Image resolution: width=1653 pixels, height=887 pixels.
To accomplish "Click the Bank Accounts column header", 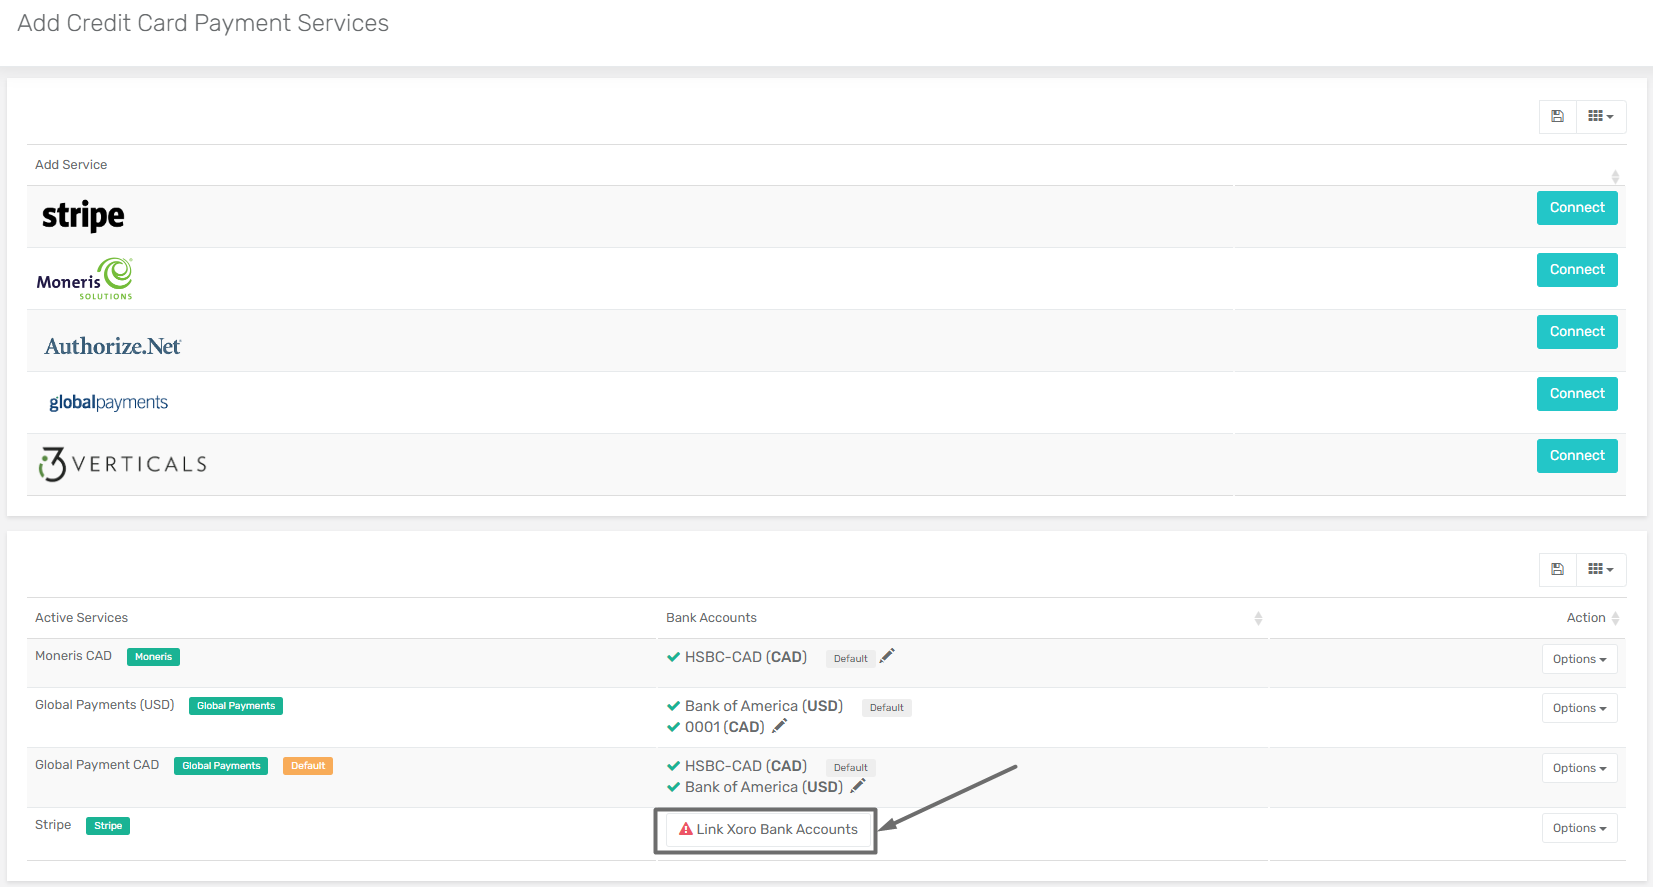I will tap(711, 618).
